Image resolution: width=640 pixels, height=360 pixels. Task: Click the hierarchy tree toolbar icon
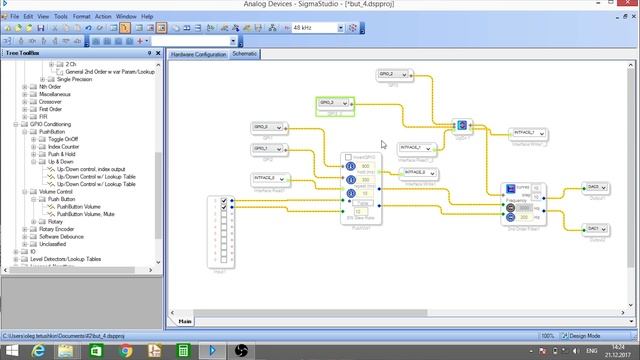pos(273,28)
